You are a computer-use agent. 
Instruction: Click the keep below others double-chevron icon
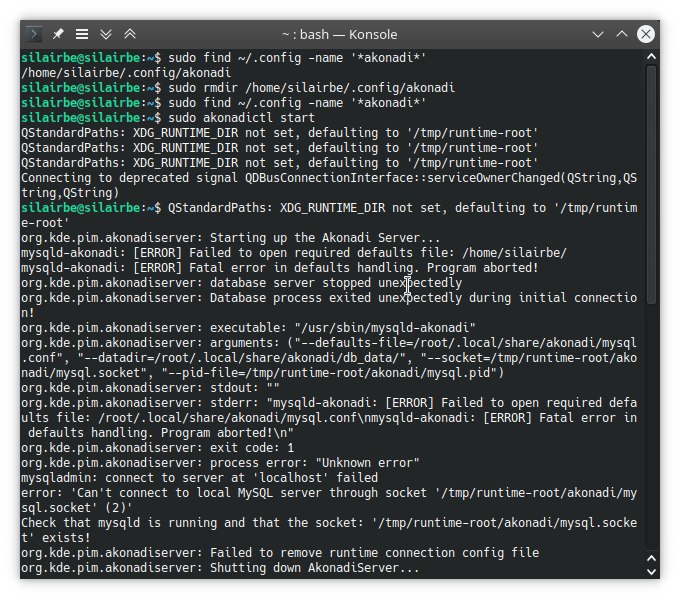(x=106, y=34)
